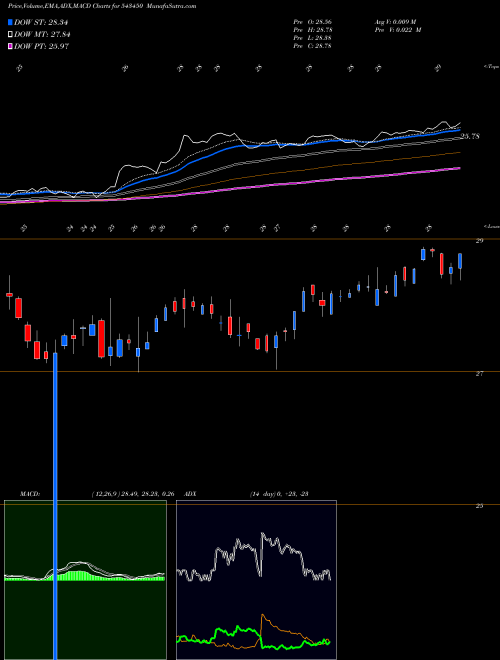
Task: Click the '<Tops' label at the right edge
Action: [x=491, y=67]
